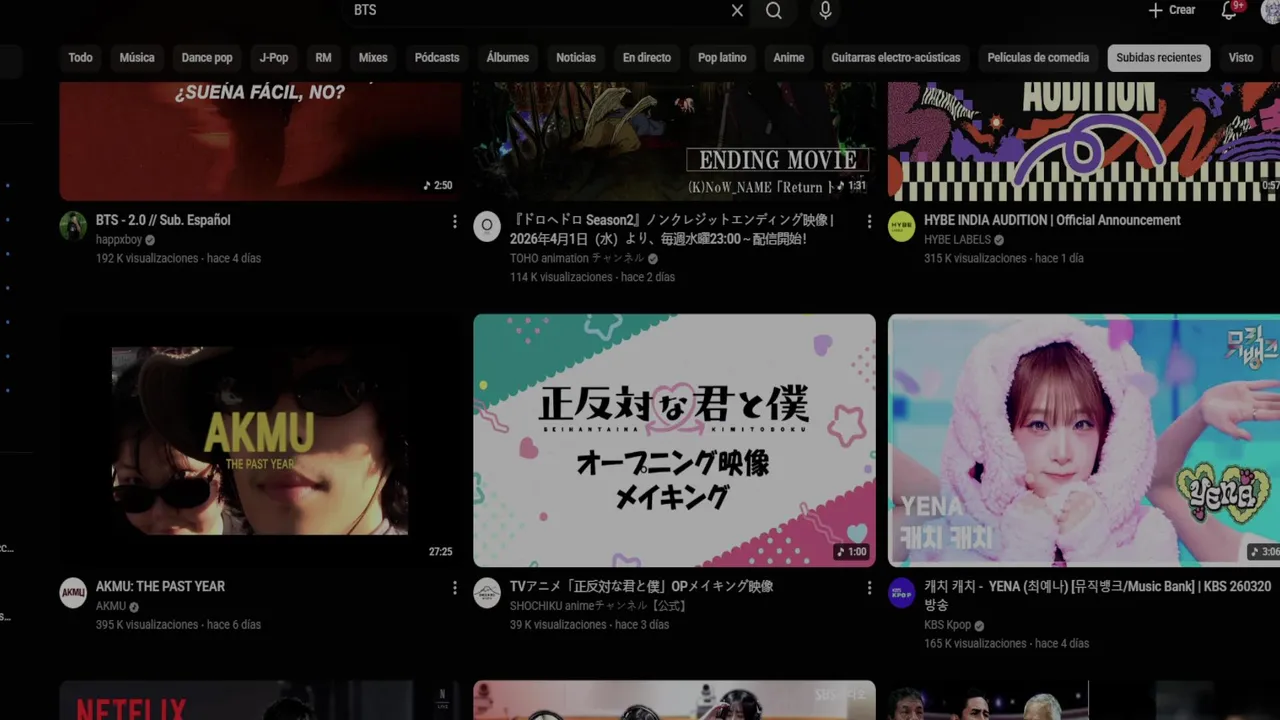This screenshot has width=1280, height=720.
Task: Go to the happxboy channel name
Action: [x=119, y=240]
